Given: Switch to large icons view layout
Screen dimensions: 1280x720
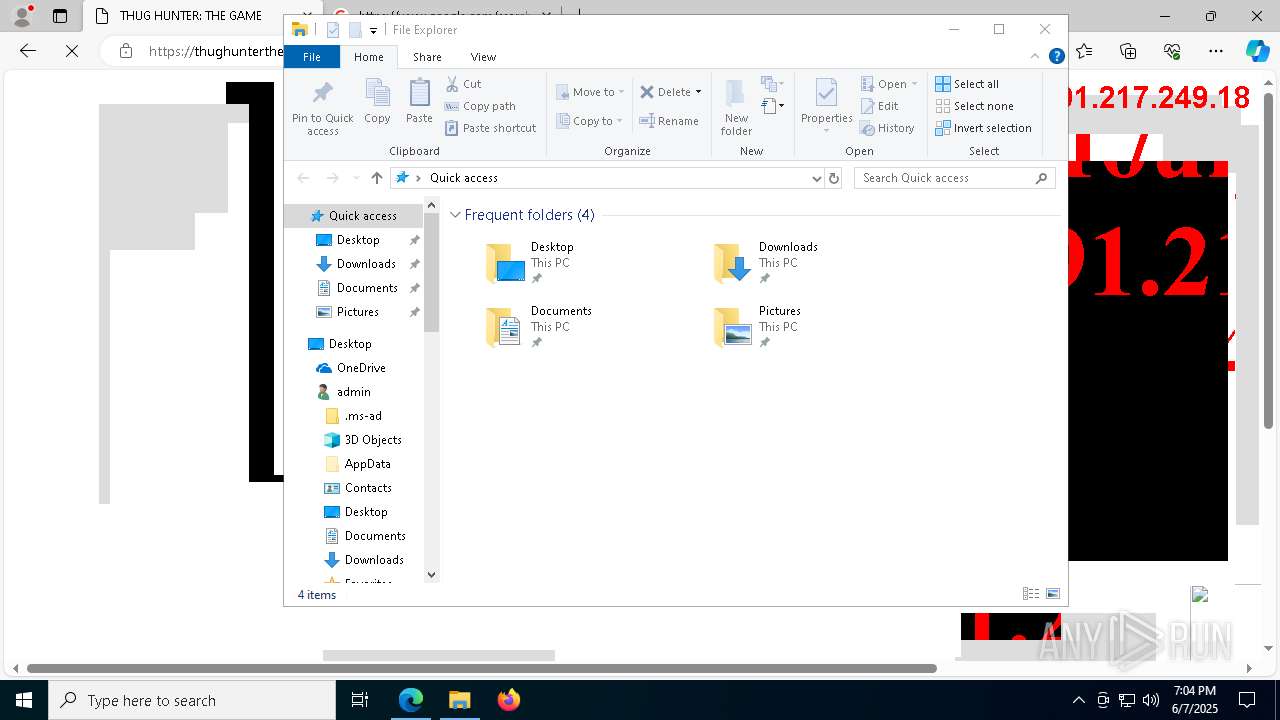Looking at the screenshot, I should click(x=1052, y=594).
